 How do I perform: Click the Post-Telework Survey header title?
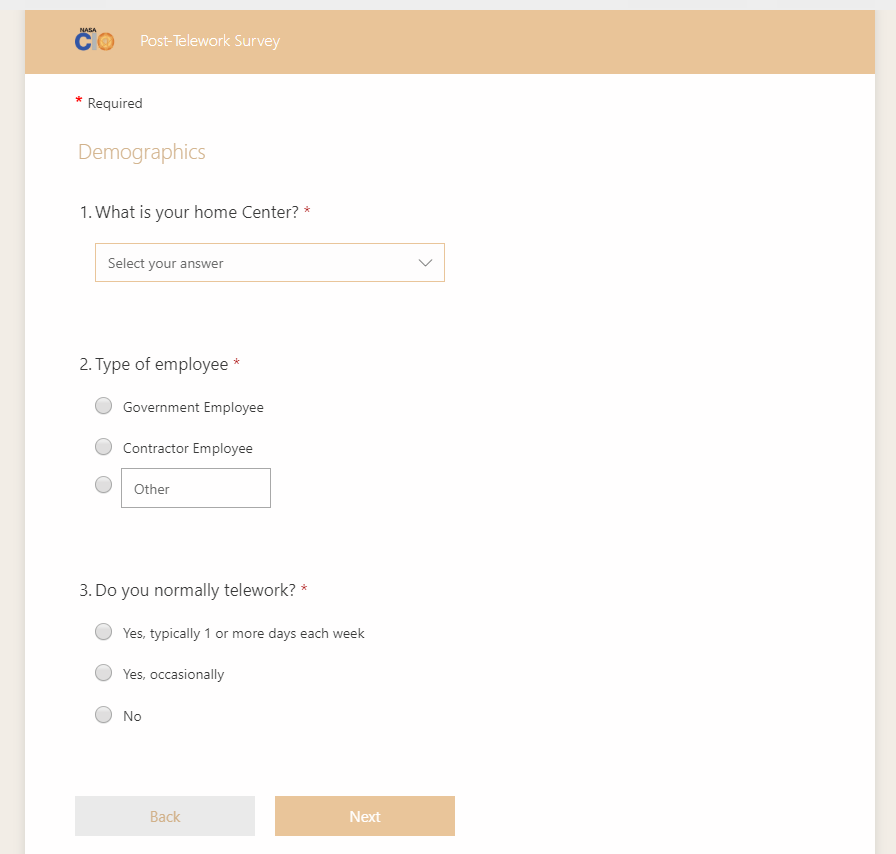pos(210,41)
